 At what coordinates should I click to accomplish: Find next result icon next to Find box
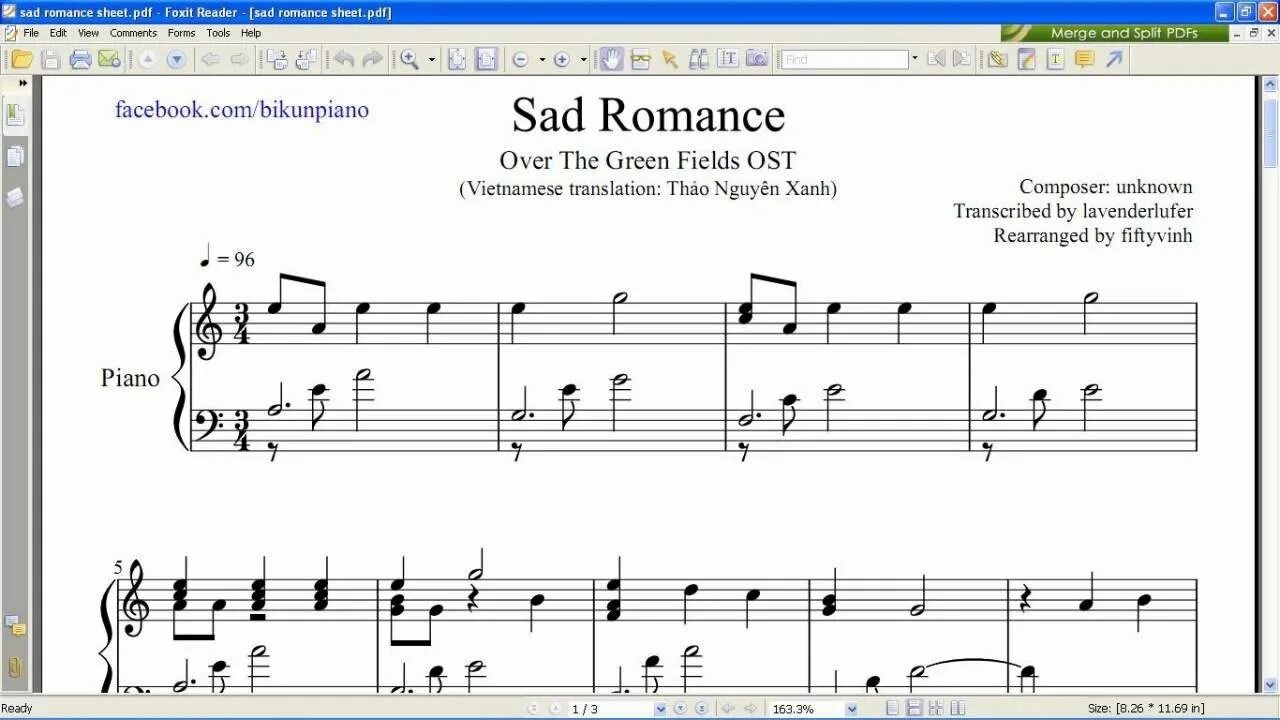962,59
